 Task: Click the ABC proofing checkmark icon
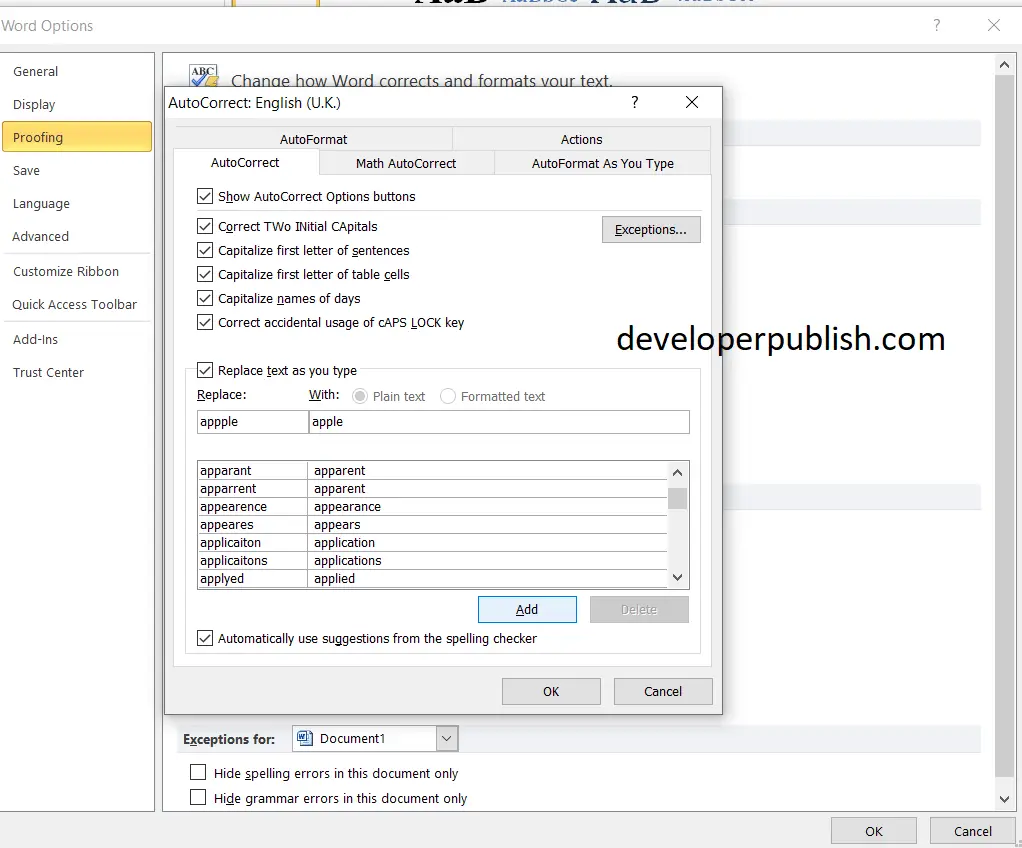[x=203, y=76]
